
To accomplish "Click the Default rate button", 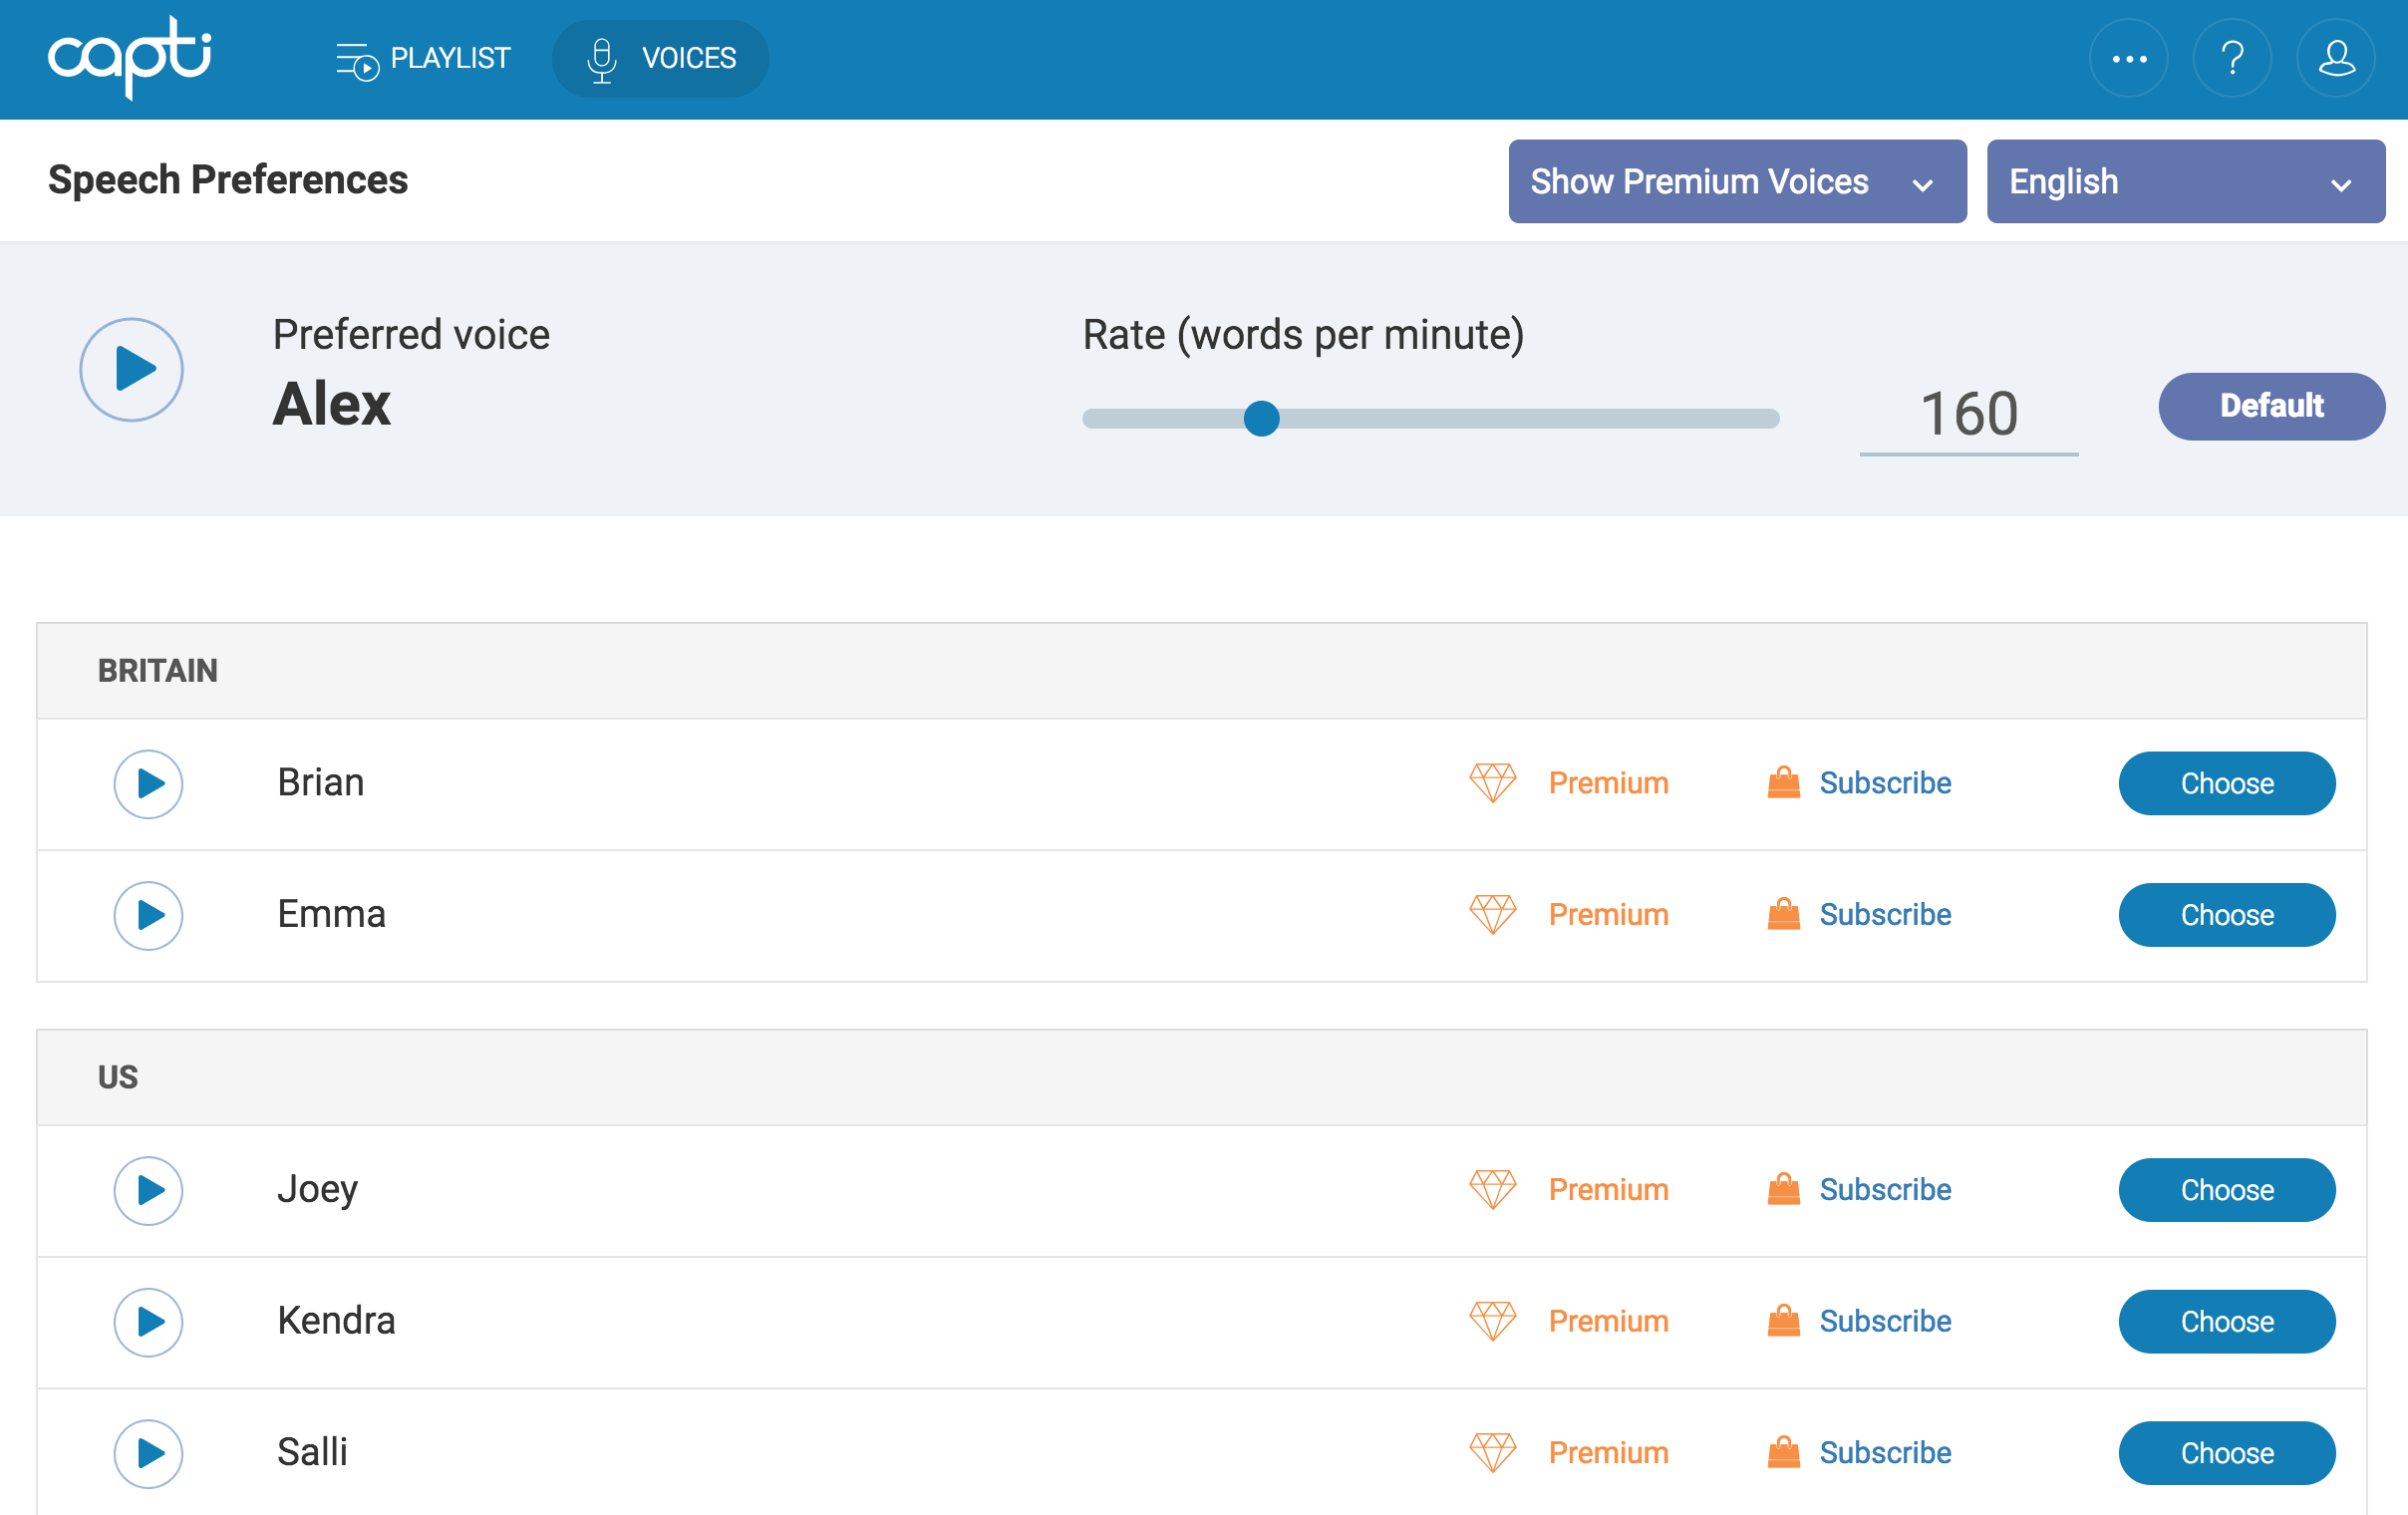I will (2271, 406).
